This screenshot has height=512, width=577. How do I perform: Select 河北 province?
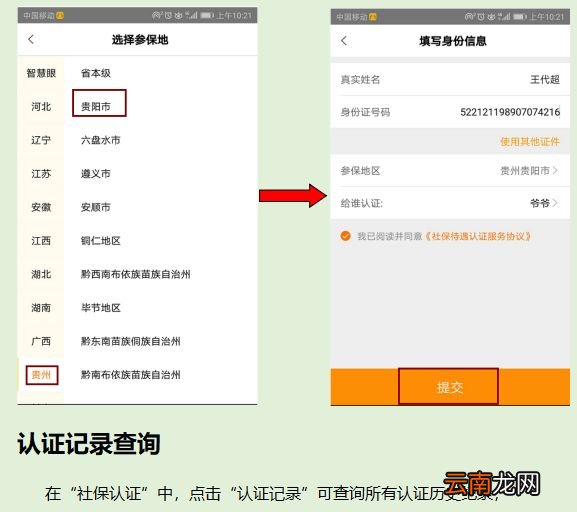coord(41,107)
